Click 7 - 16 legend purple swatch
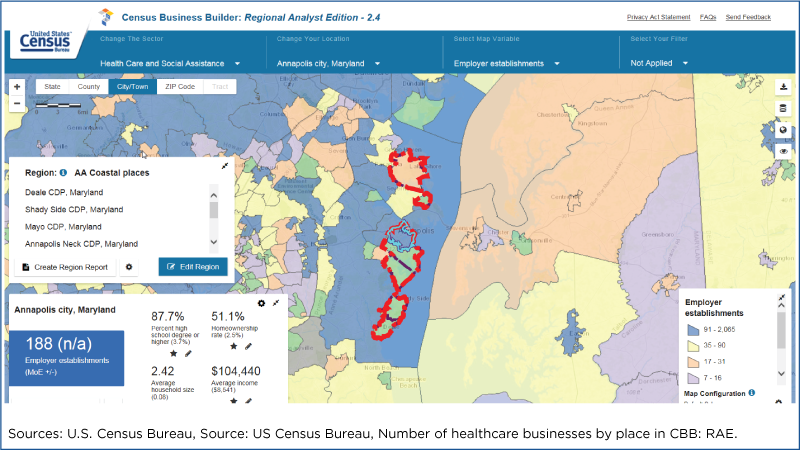 (x=693, y=378)
